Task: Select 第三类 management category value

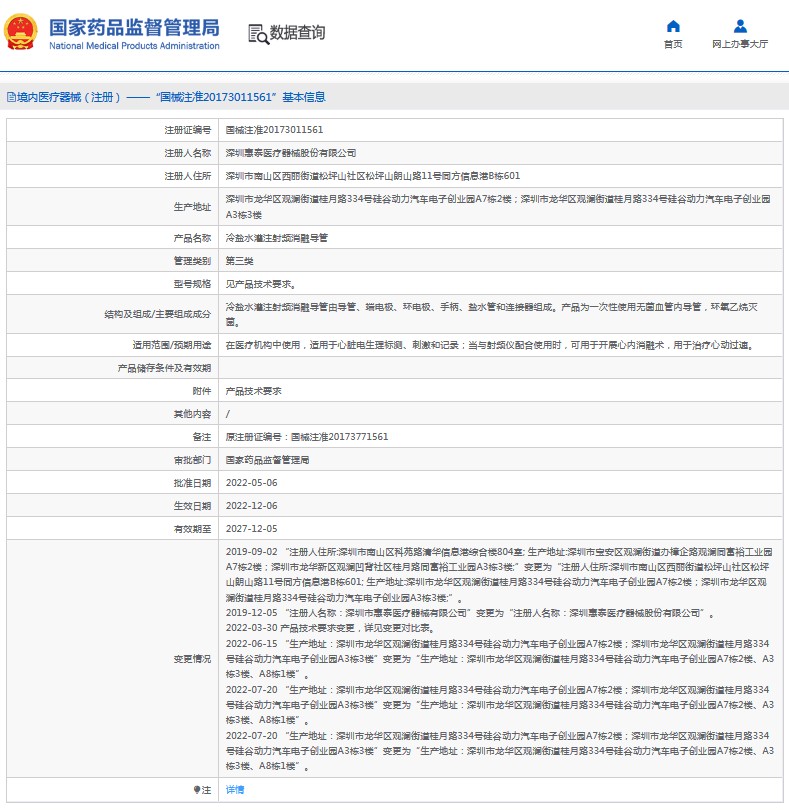Action: [239, 261]
